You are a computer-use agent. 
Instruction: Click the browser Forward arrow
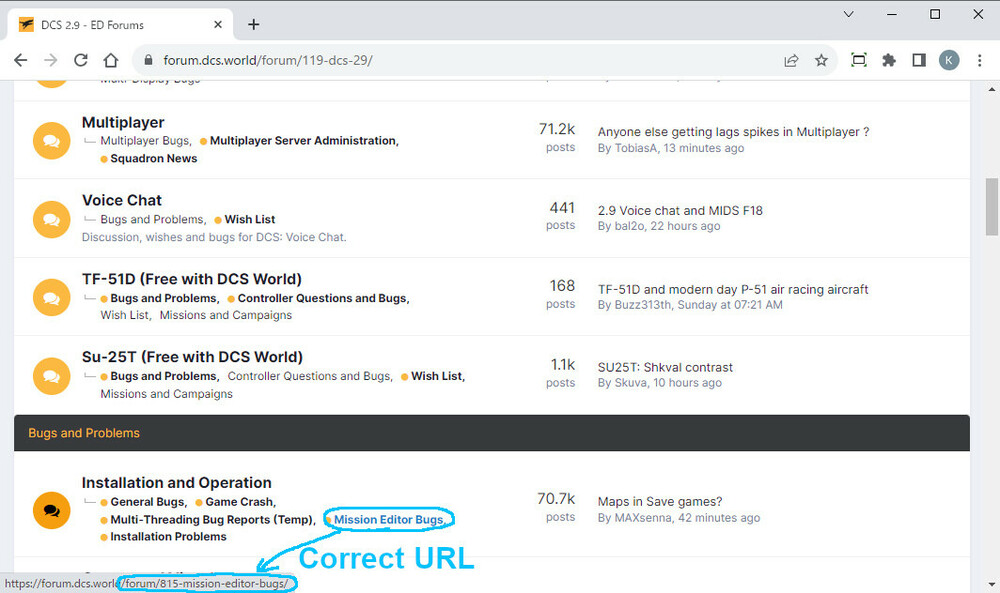[x=50, y=60]
